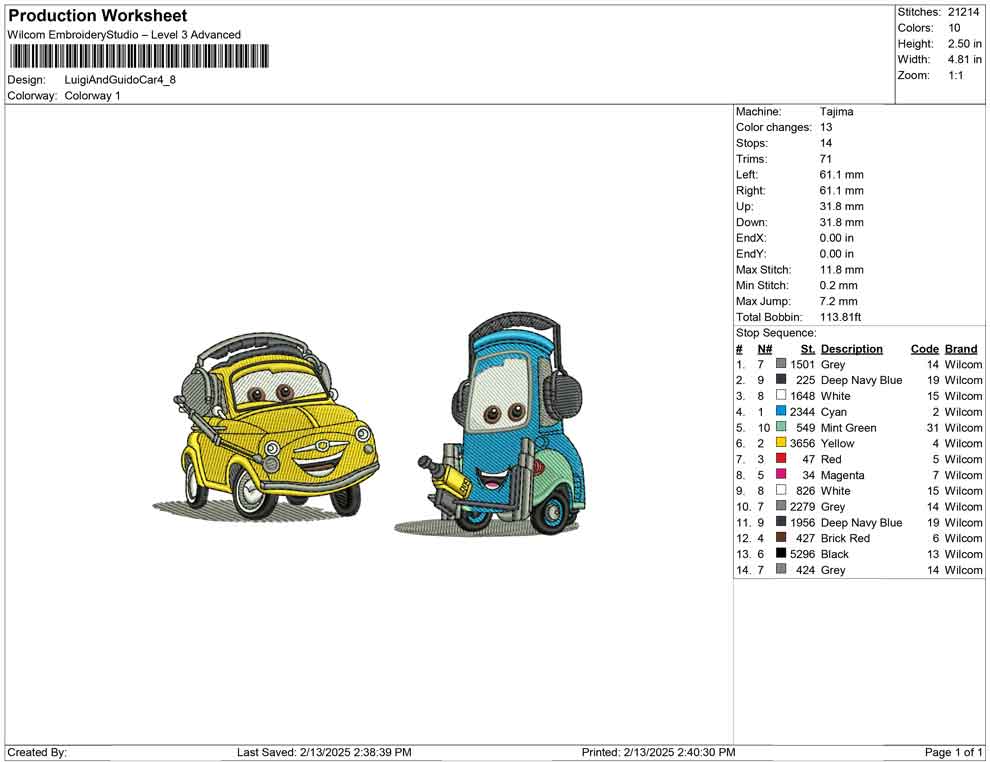This screenshot has width=990, height=762.
Task: Click the 'Cyan' description text
Action: pyautogui.click(x=833, y=412)
